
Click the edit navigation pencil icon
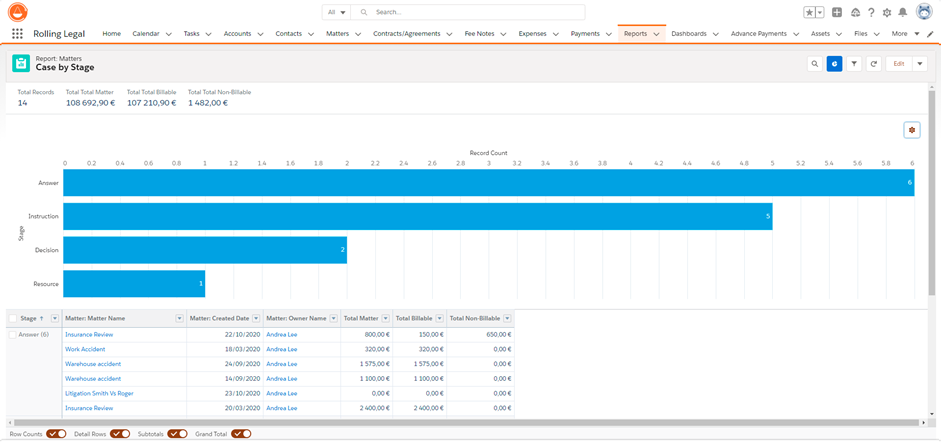[x=931, y=34]
